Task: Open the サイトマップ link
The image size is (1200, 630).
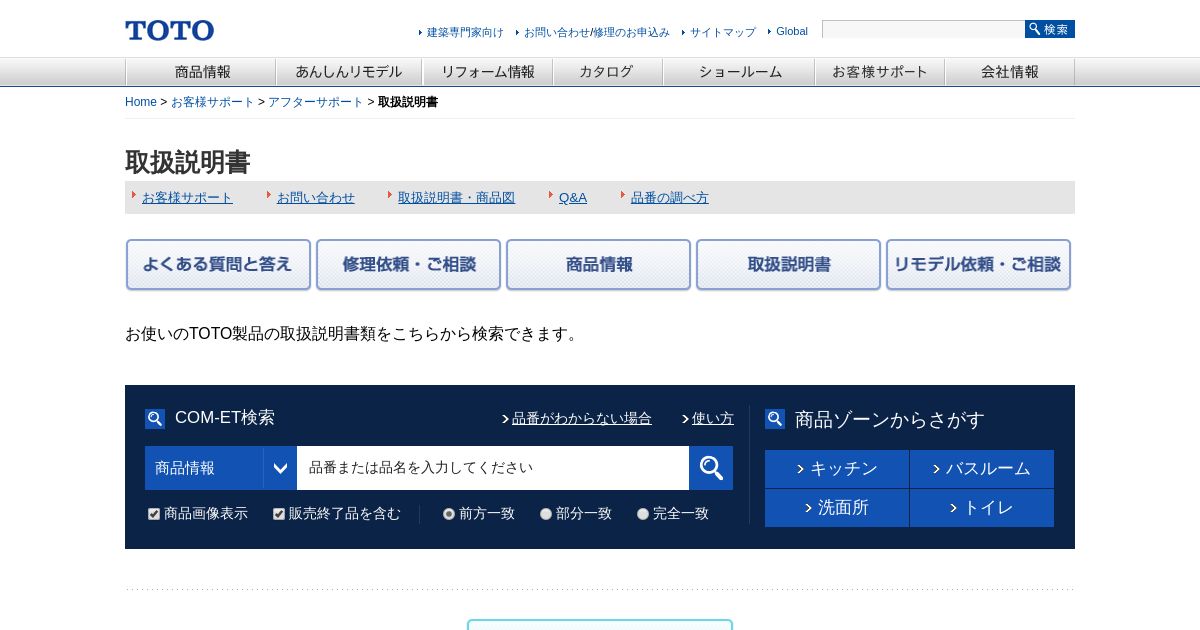Action: point(723,32)
